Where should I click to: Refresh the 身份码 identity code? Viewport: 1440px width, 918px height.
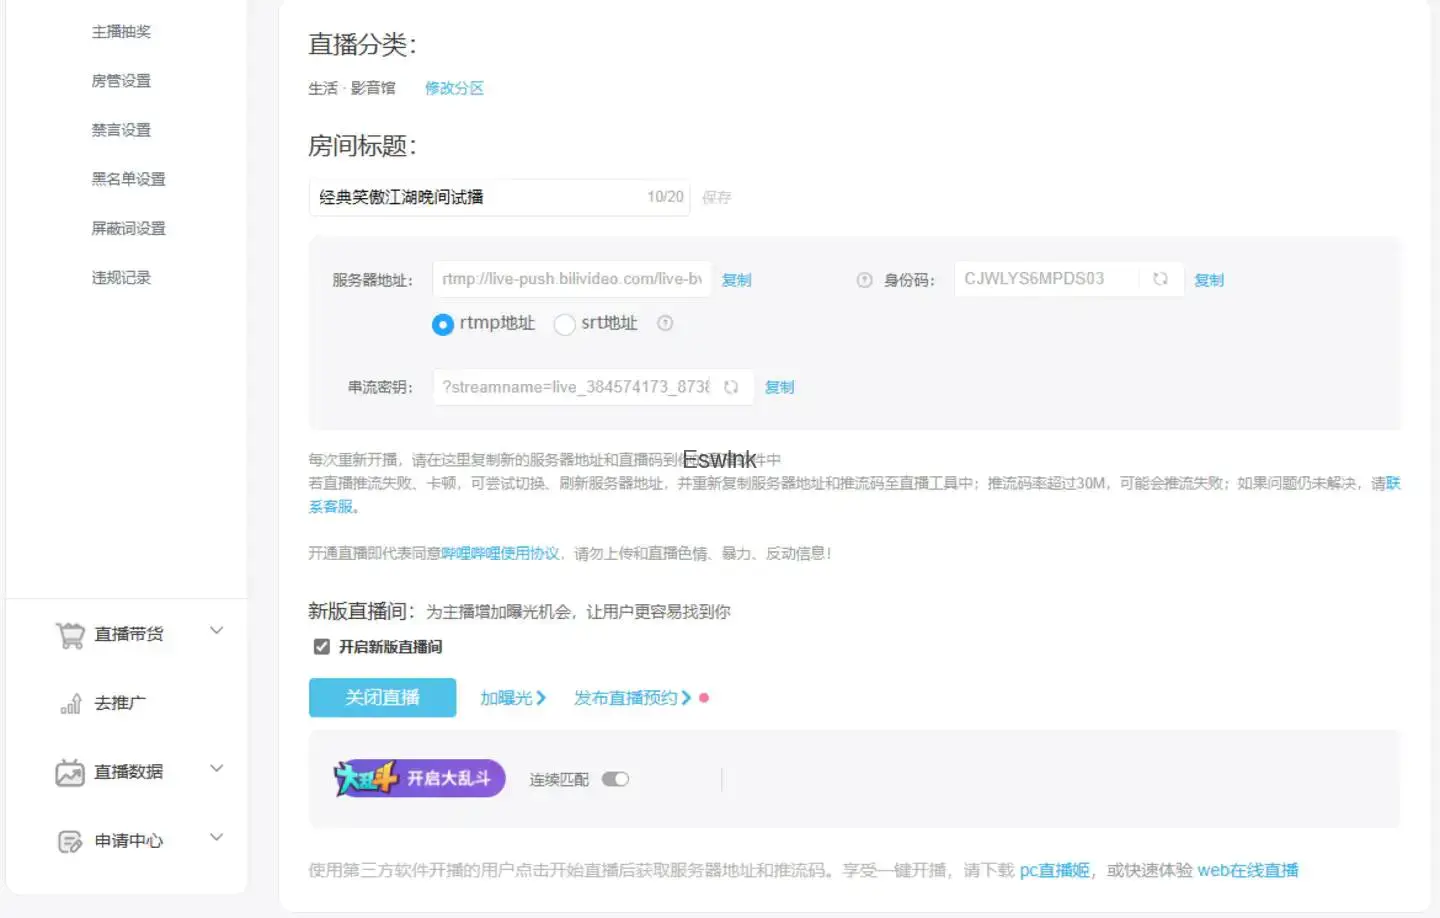point(1160,279)
